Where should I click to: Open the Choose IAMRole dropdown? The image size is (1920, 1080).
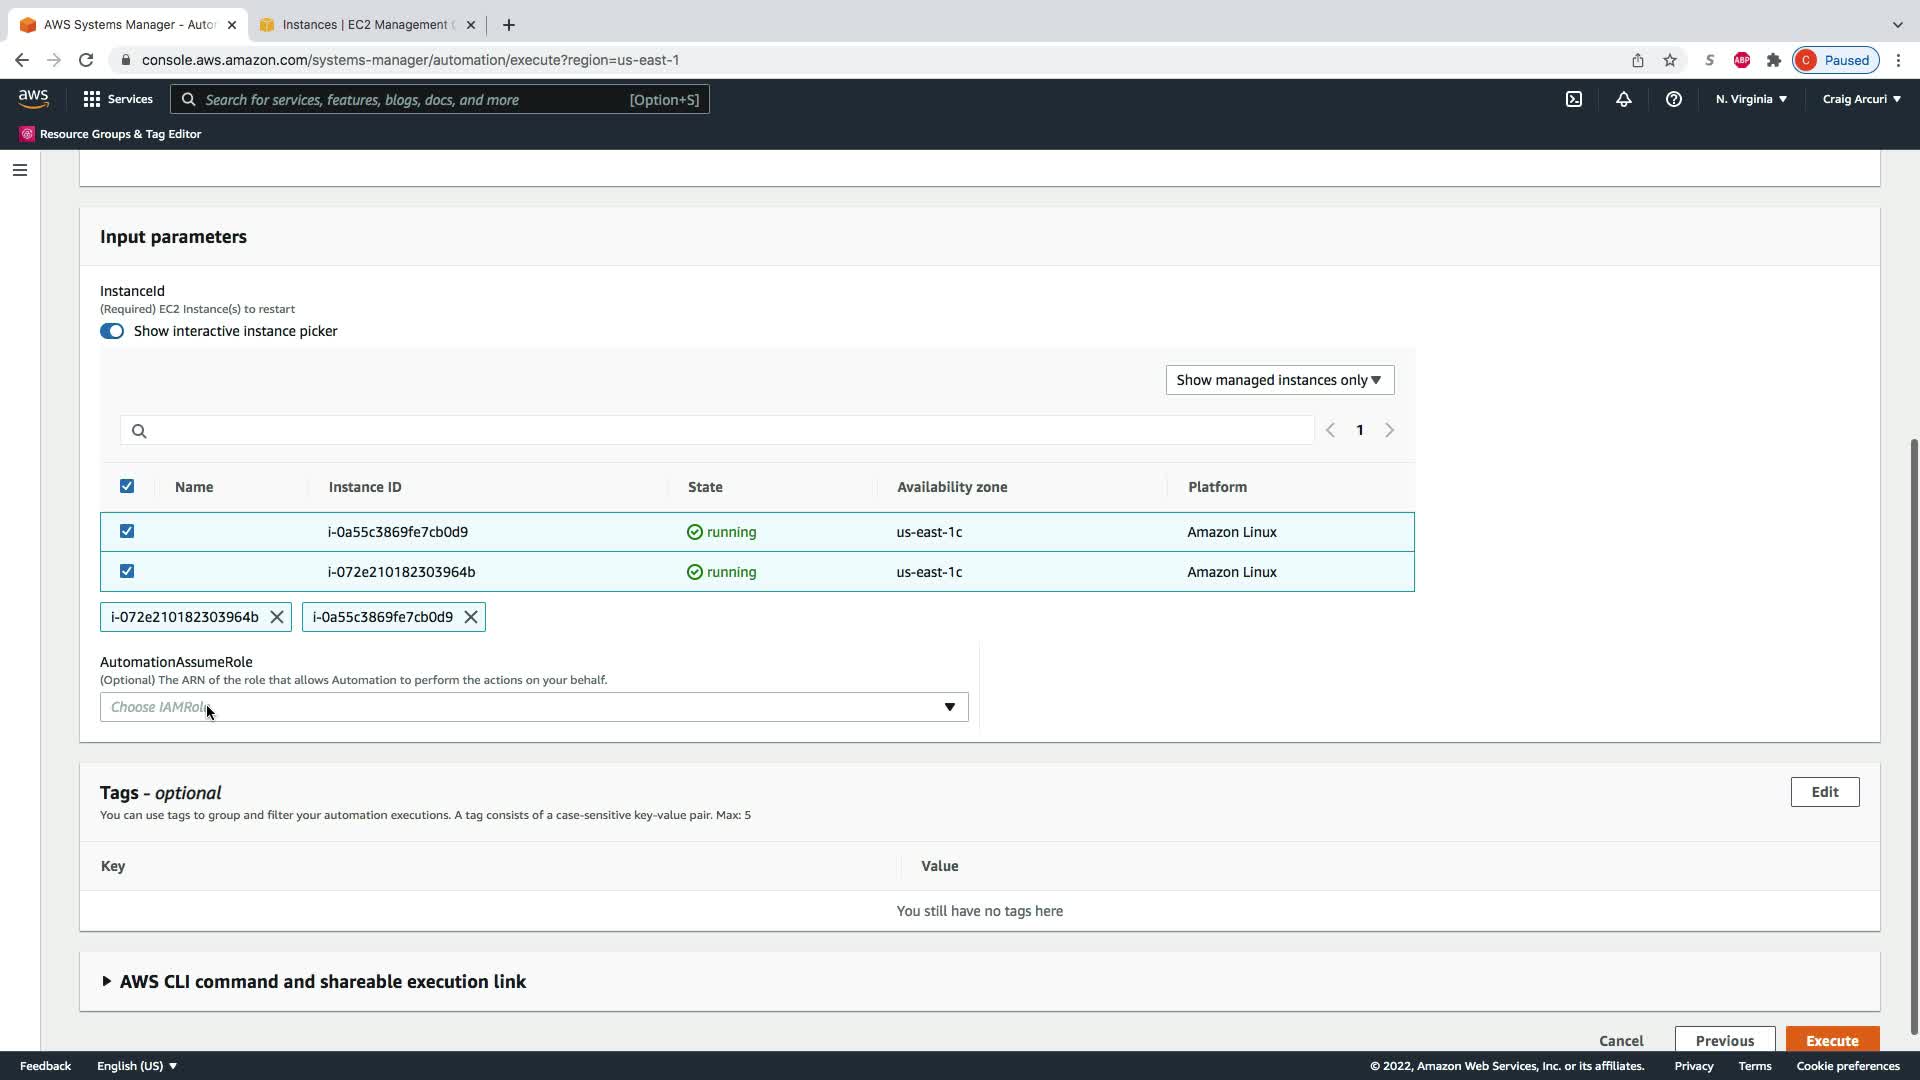[534, 707]
